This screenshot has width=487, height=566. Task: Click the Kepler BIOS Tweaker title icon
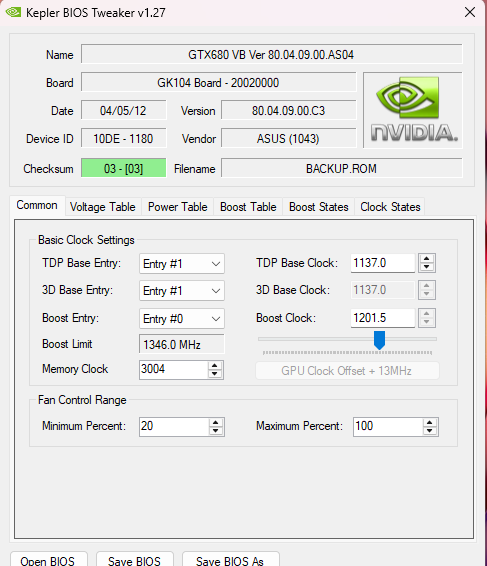pos(13,12)
